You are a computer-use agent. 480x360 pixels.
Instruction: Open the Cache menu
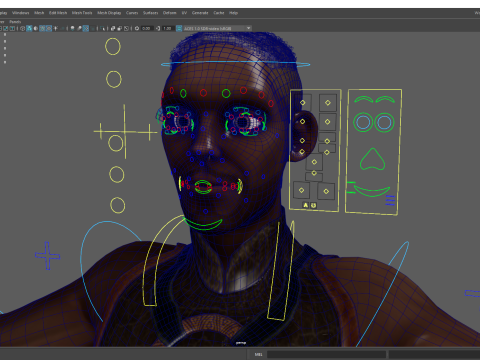219,13
